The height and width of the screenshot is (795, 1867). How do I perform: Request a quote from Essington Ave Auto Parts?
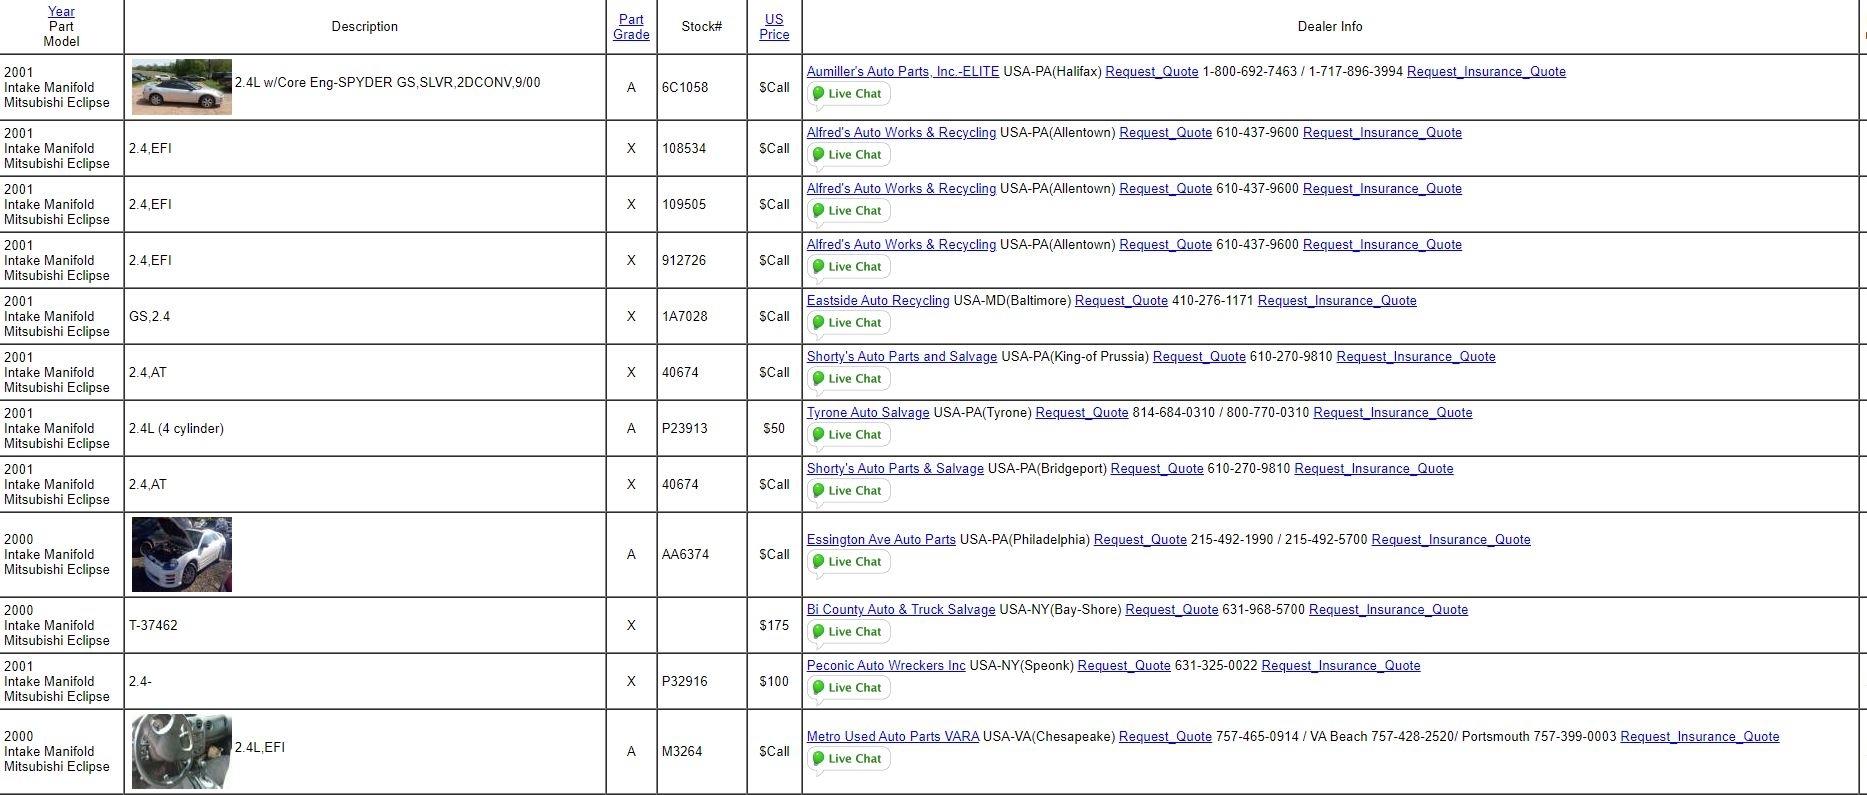pos(1140,540)
